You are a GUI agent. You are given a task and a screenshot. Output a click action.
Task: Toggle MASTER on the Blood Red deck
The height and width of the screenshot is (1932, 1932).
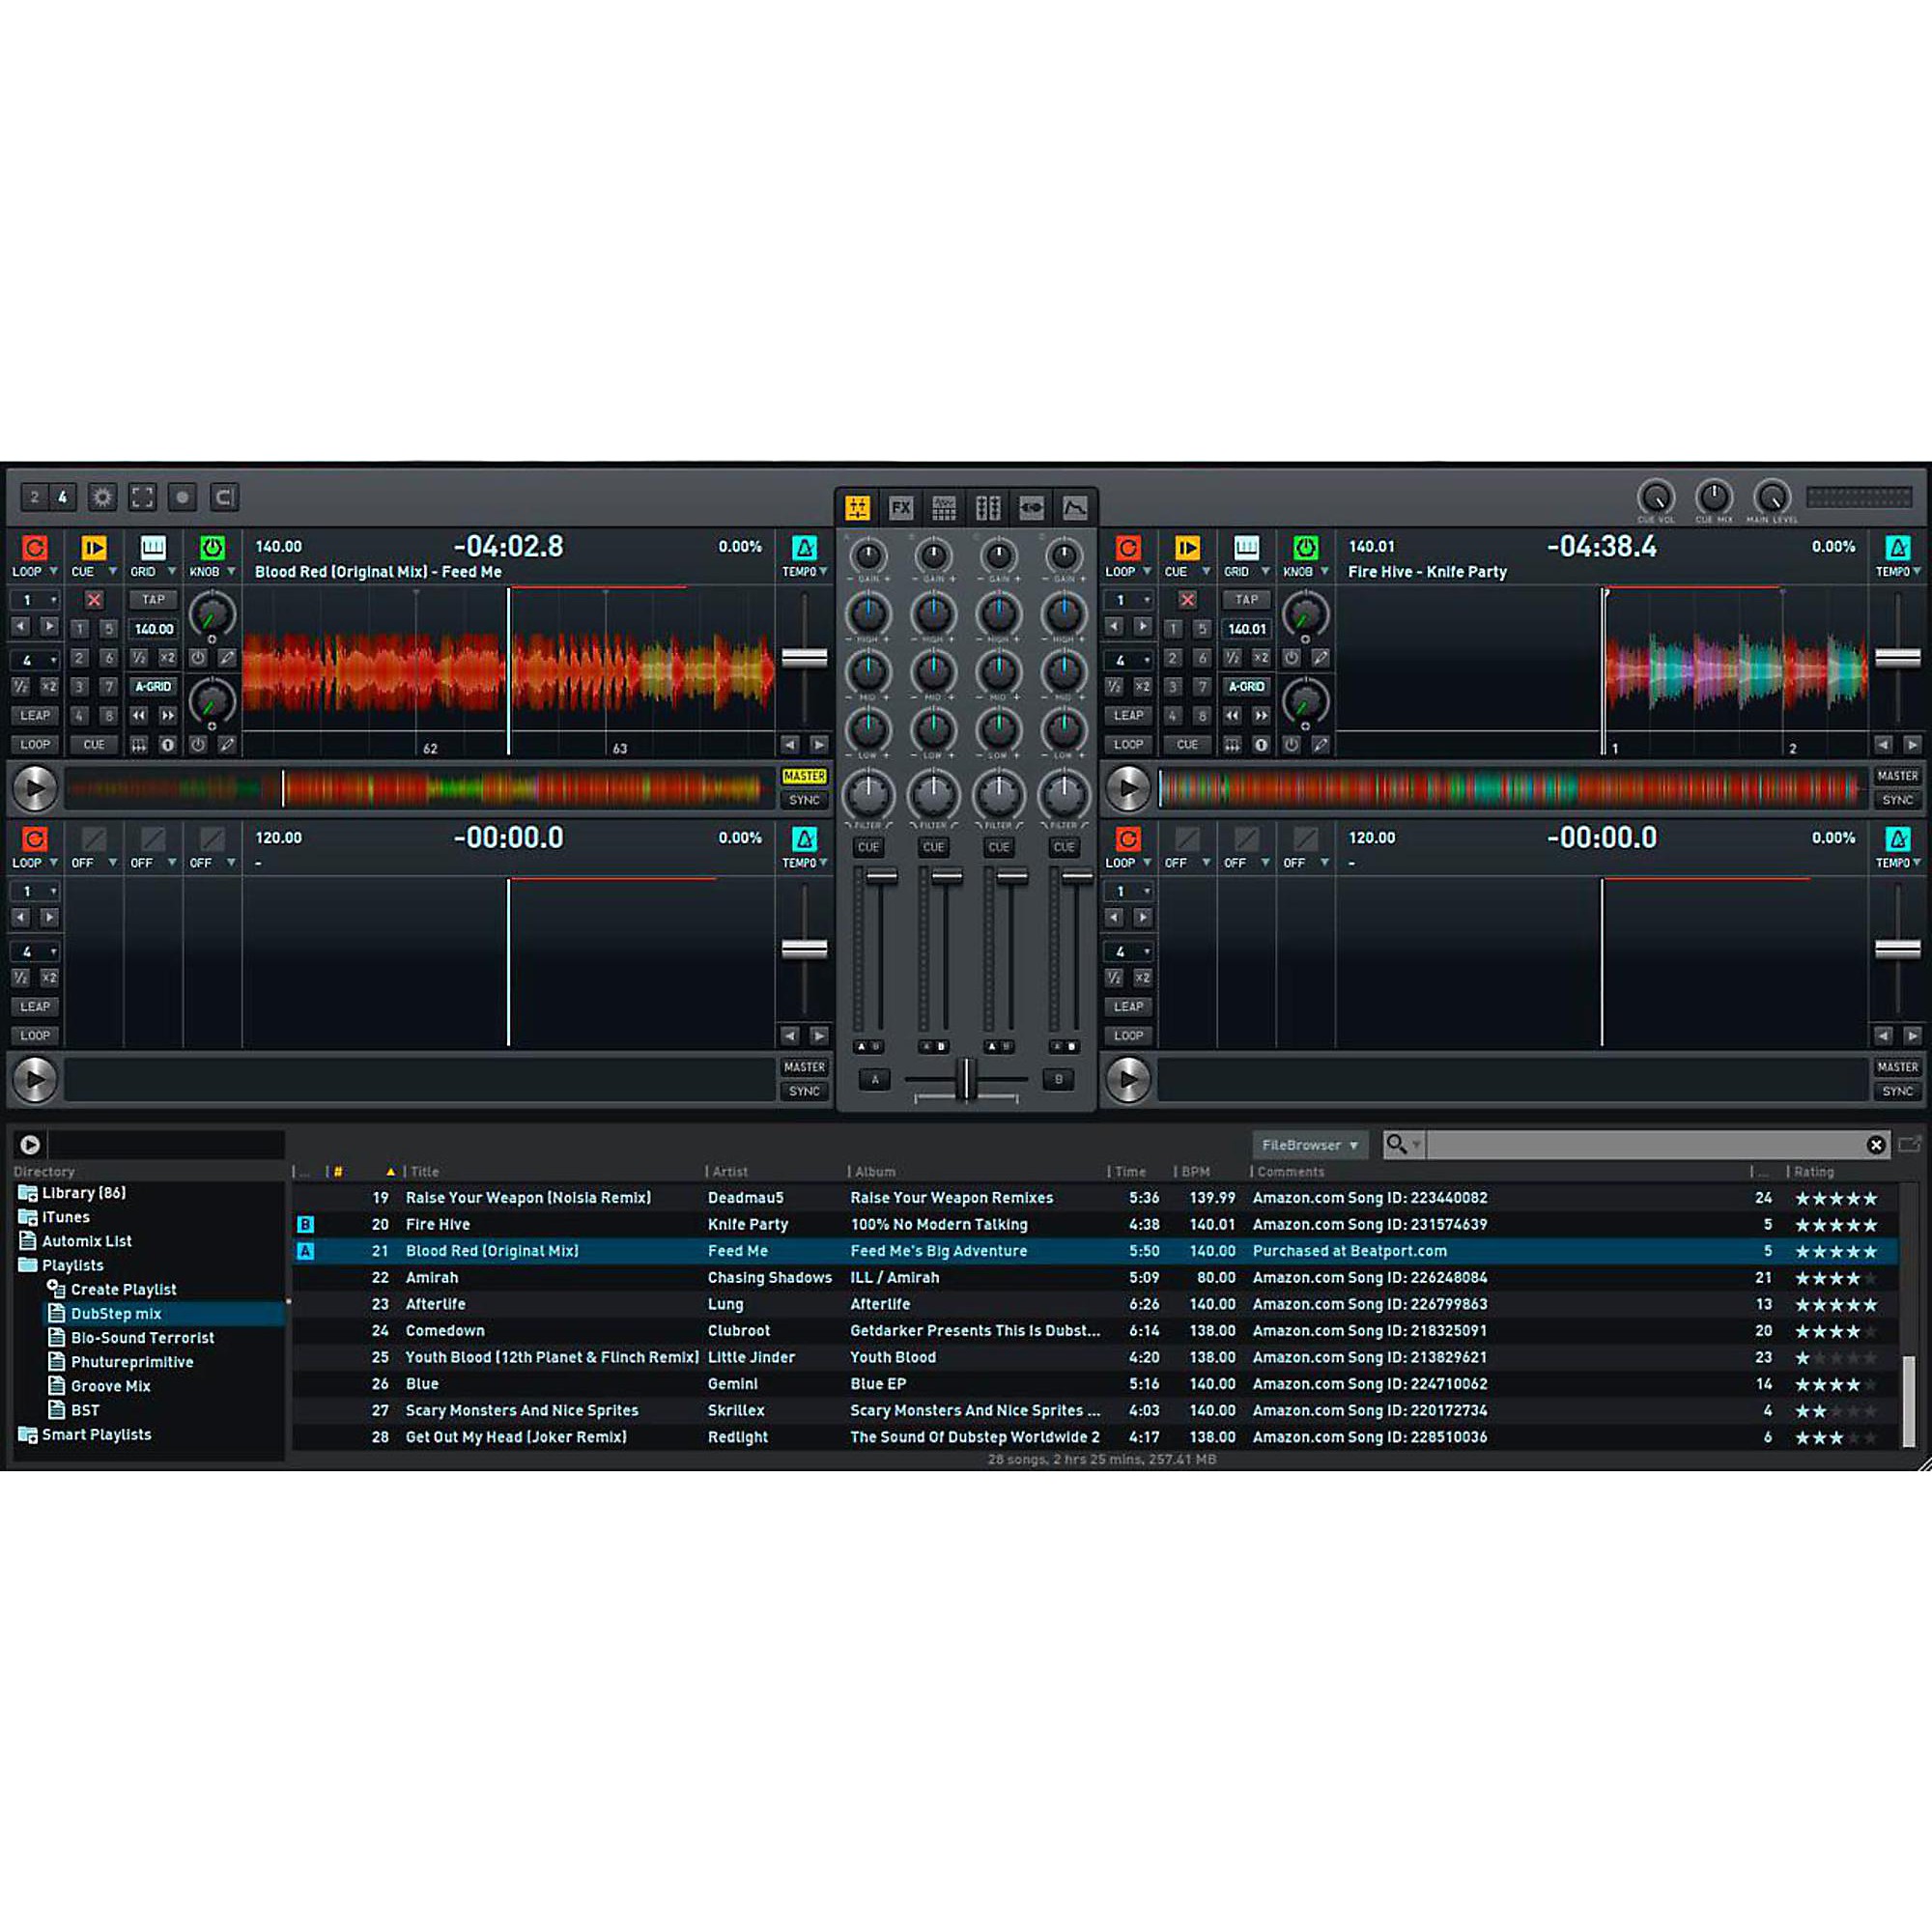click(804, 776)
